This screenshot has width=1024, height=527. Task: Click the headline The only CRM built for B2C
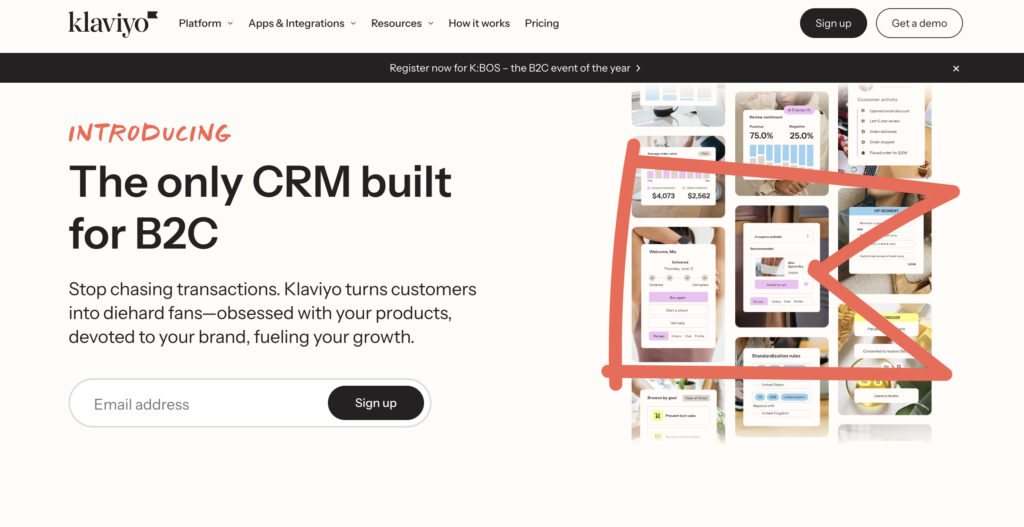[260, 207]
